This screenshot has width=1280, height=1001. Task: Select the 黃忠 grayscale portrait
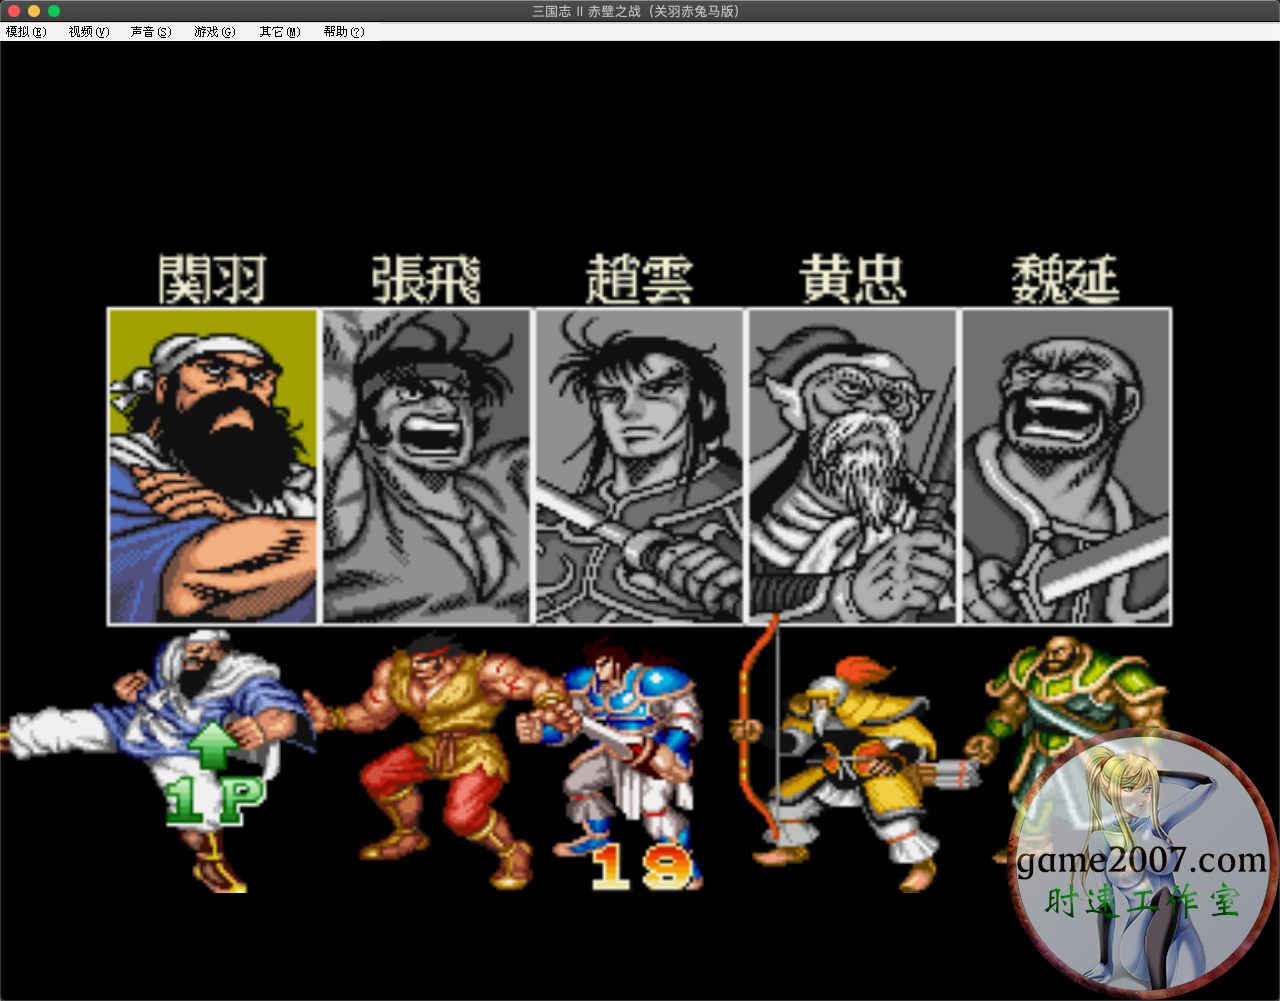coord(853,466)
